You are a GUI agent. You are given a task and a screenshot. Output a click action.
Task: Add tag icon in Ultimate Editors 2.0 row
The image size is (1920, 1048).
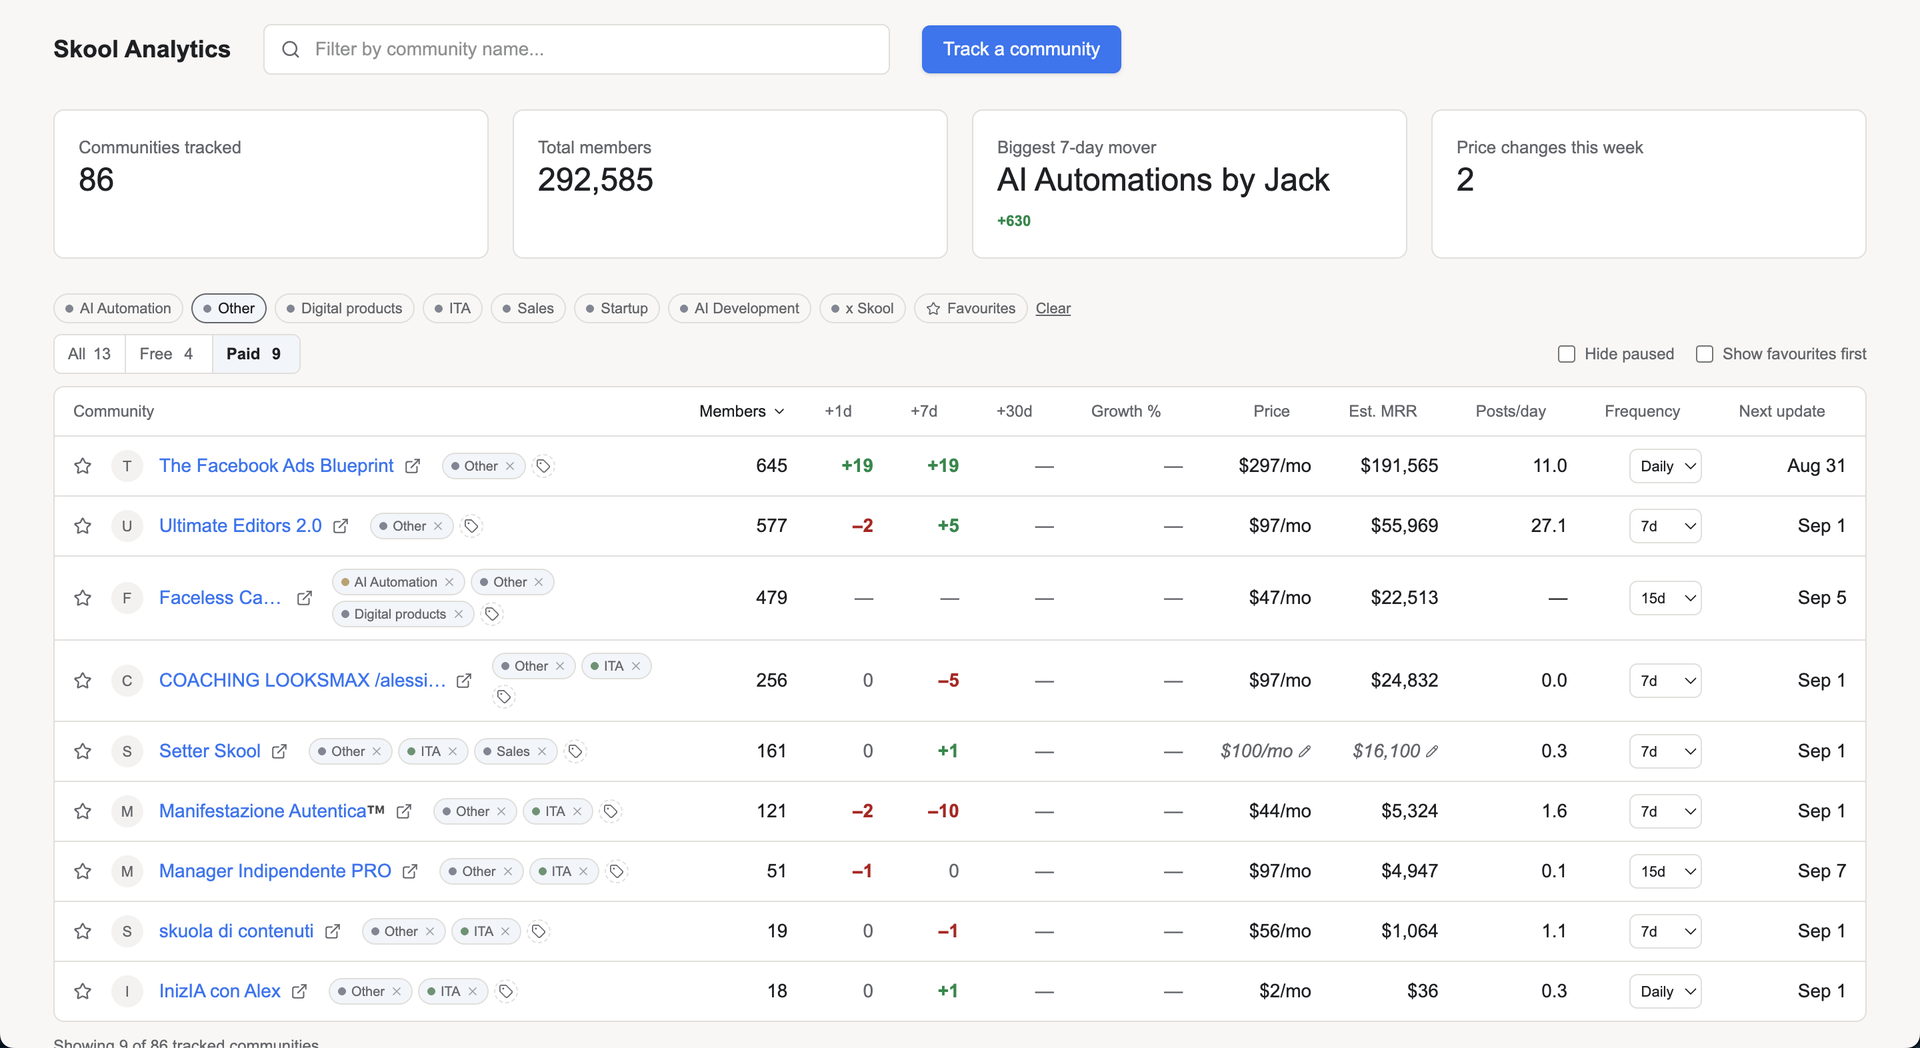click(471, 526)
